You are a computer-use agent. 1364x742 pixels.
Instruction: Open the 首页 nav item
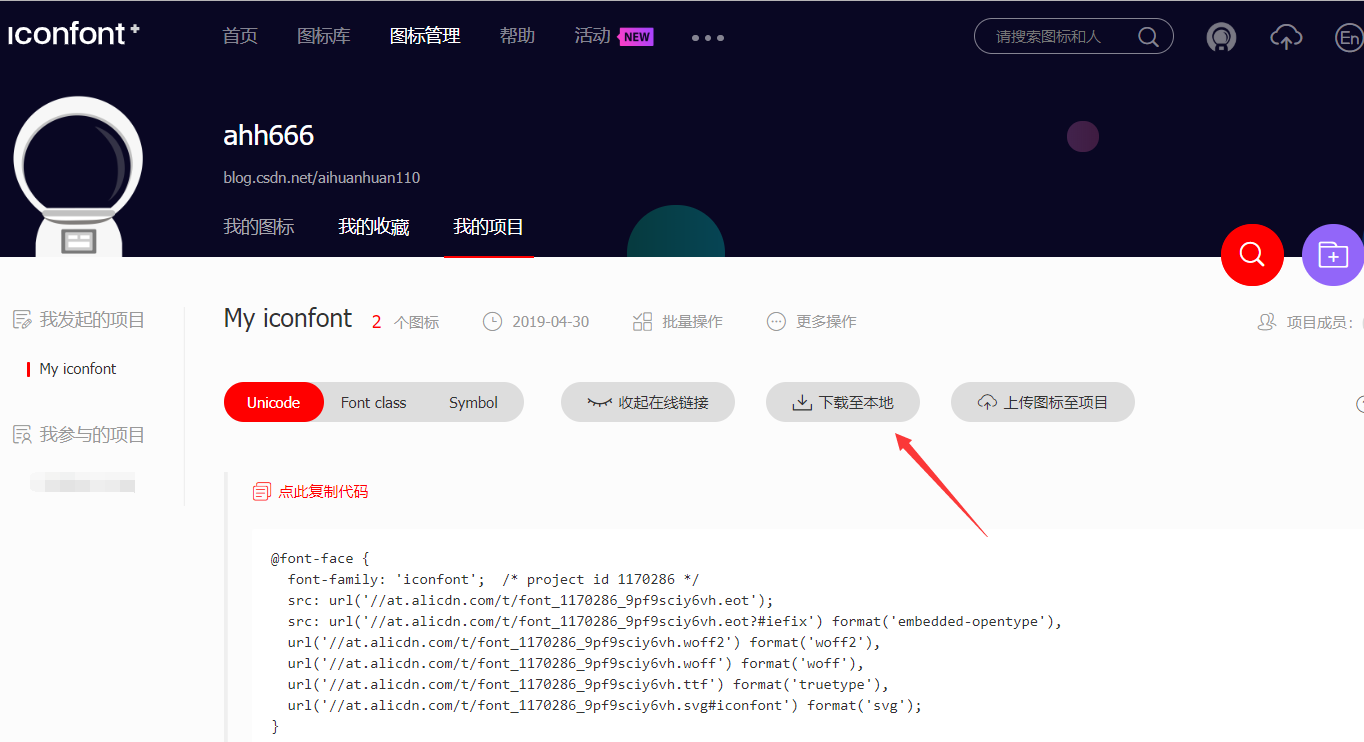click(x=240, y=36)
